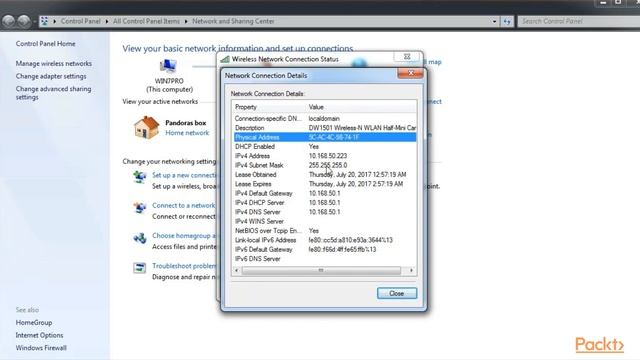
Task: Click the Back navigation arrow
Action: point(8,21)
